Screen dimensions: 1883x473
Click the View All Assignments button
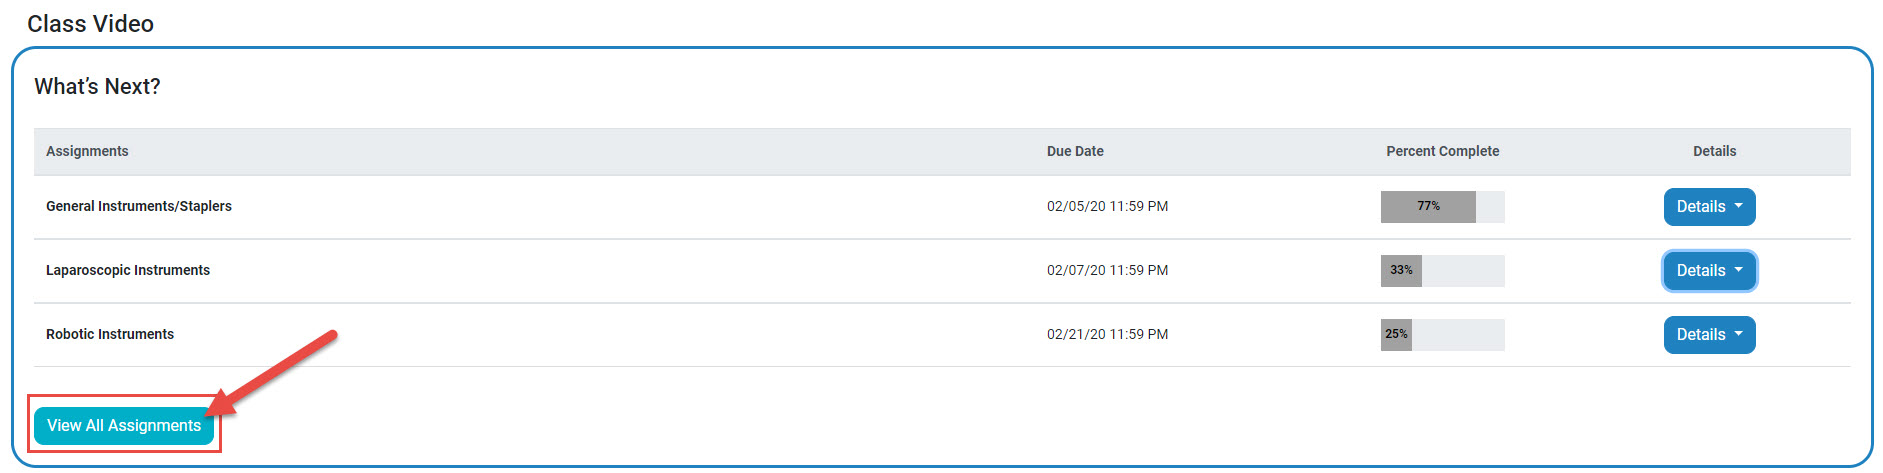(x=124, y=426)
